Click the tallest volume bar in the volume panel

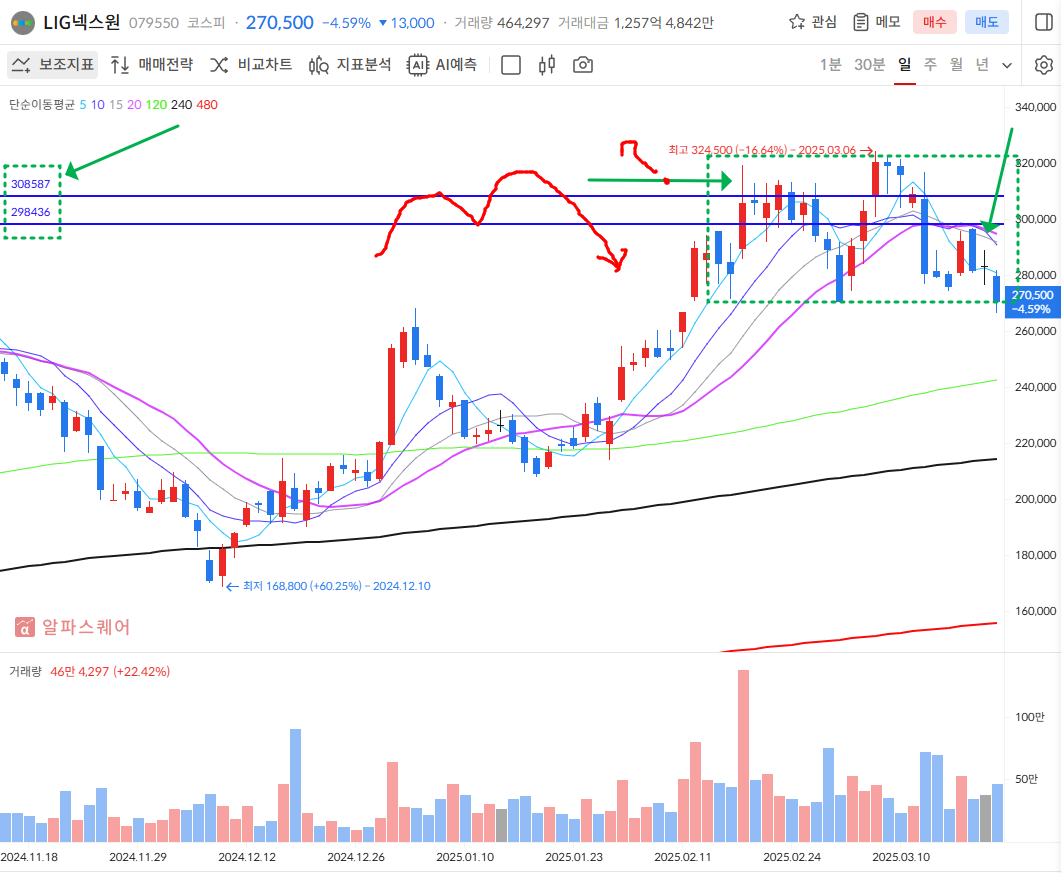[743, 756]
